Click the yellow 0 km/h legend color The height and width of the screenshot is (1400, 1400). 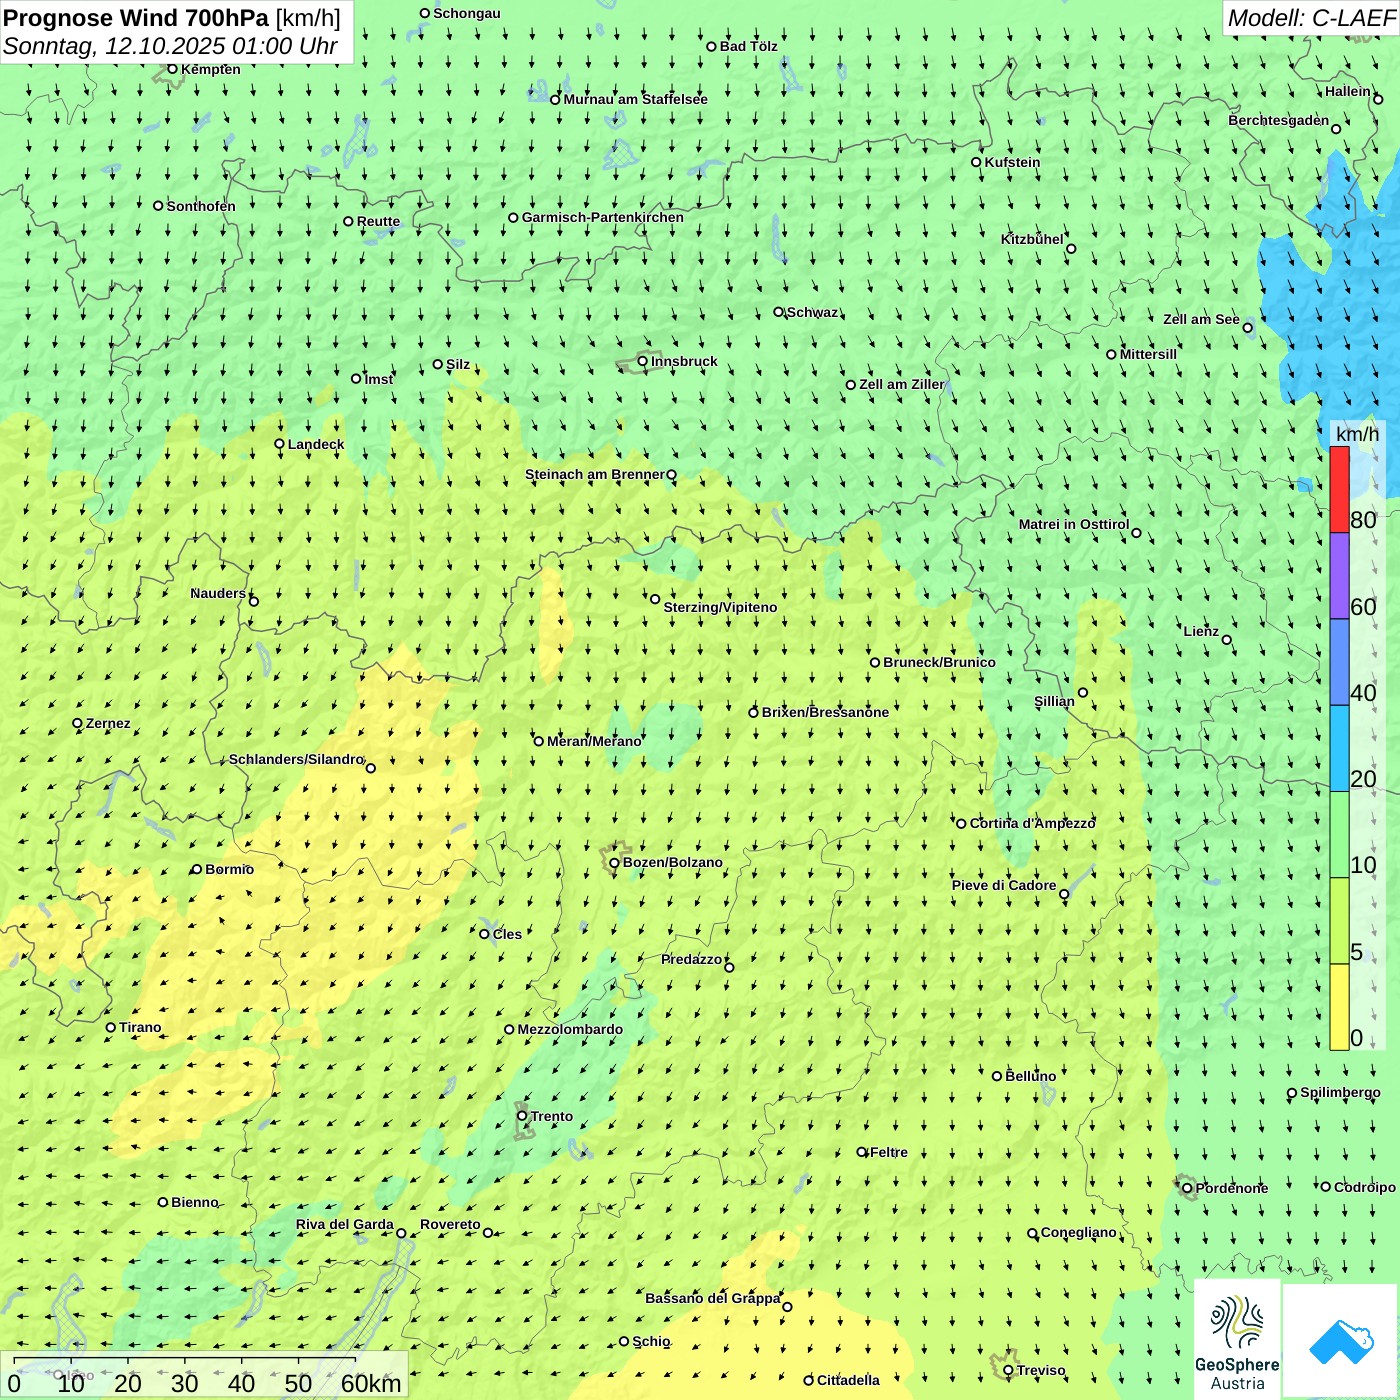point(1339,1007)
